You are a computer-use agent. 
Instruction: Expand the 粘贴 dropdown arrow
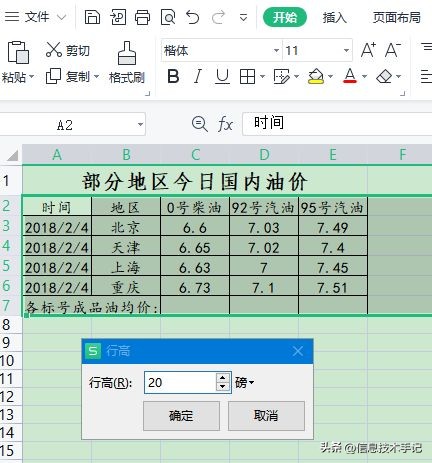point(32,77)
